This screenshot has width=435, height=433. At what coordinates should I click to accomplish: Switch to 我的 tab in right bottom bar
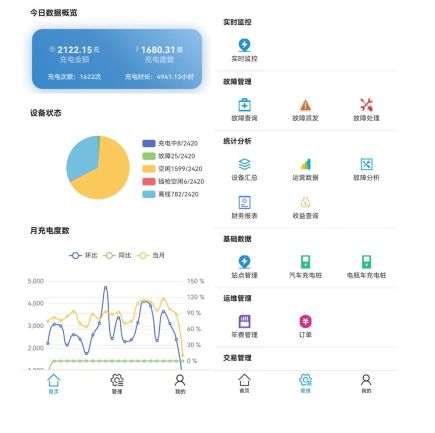click(x=366, y=383)
